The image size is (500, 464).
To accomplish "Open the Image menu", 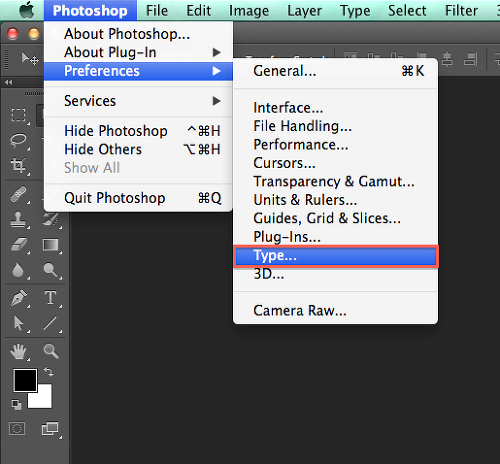I will pos(249,11).
